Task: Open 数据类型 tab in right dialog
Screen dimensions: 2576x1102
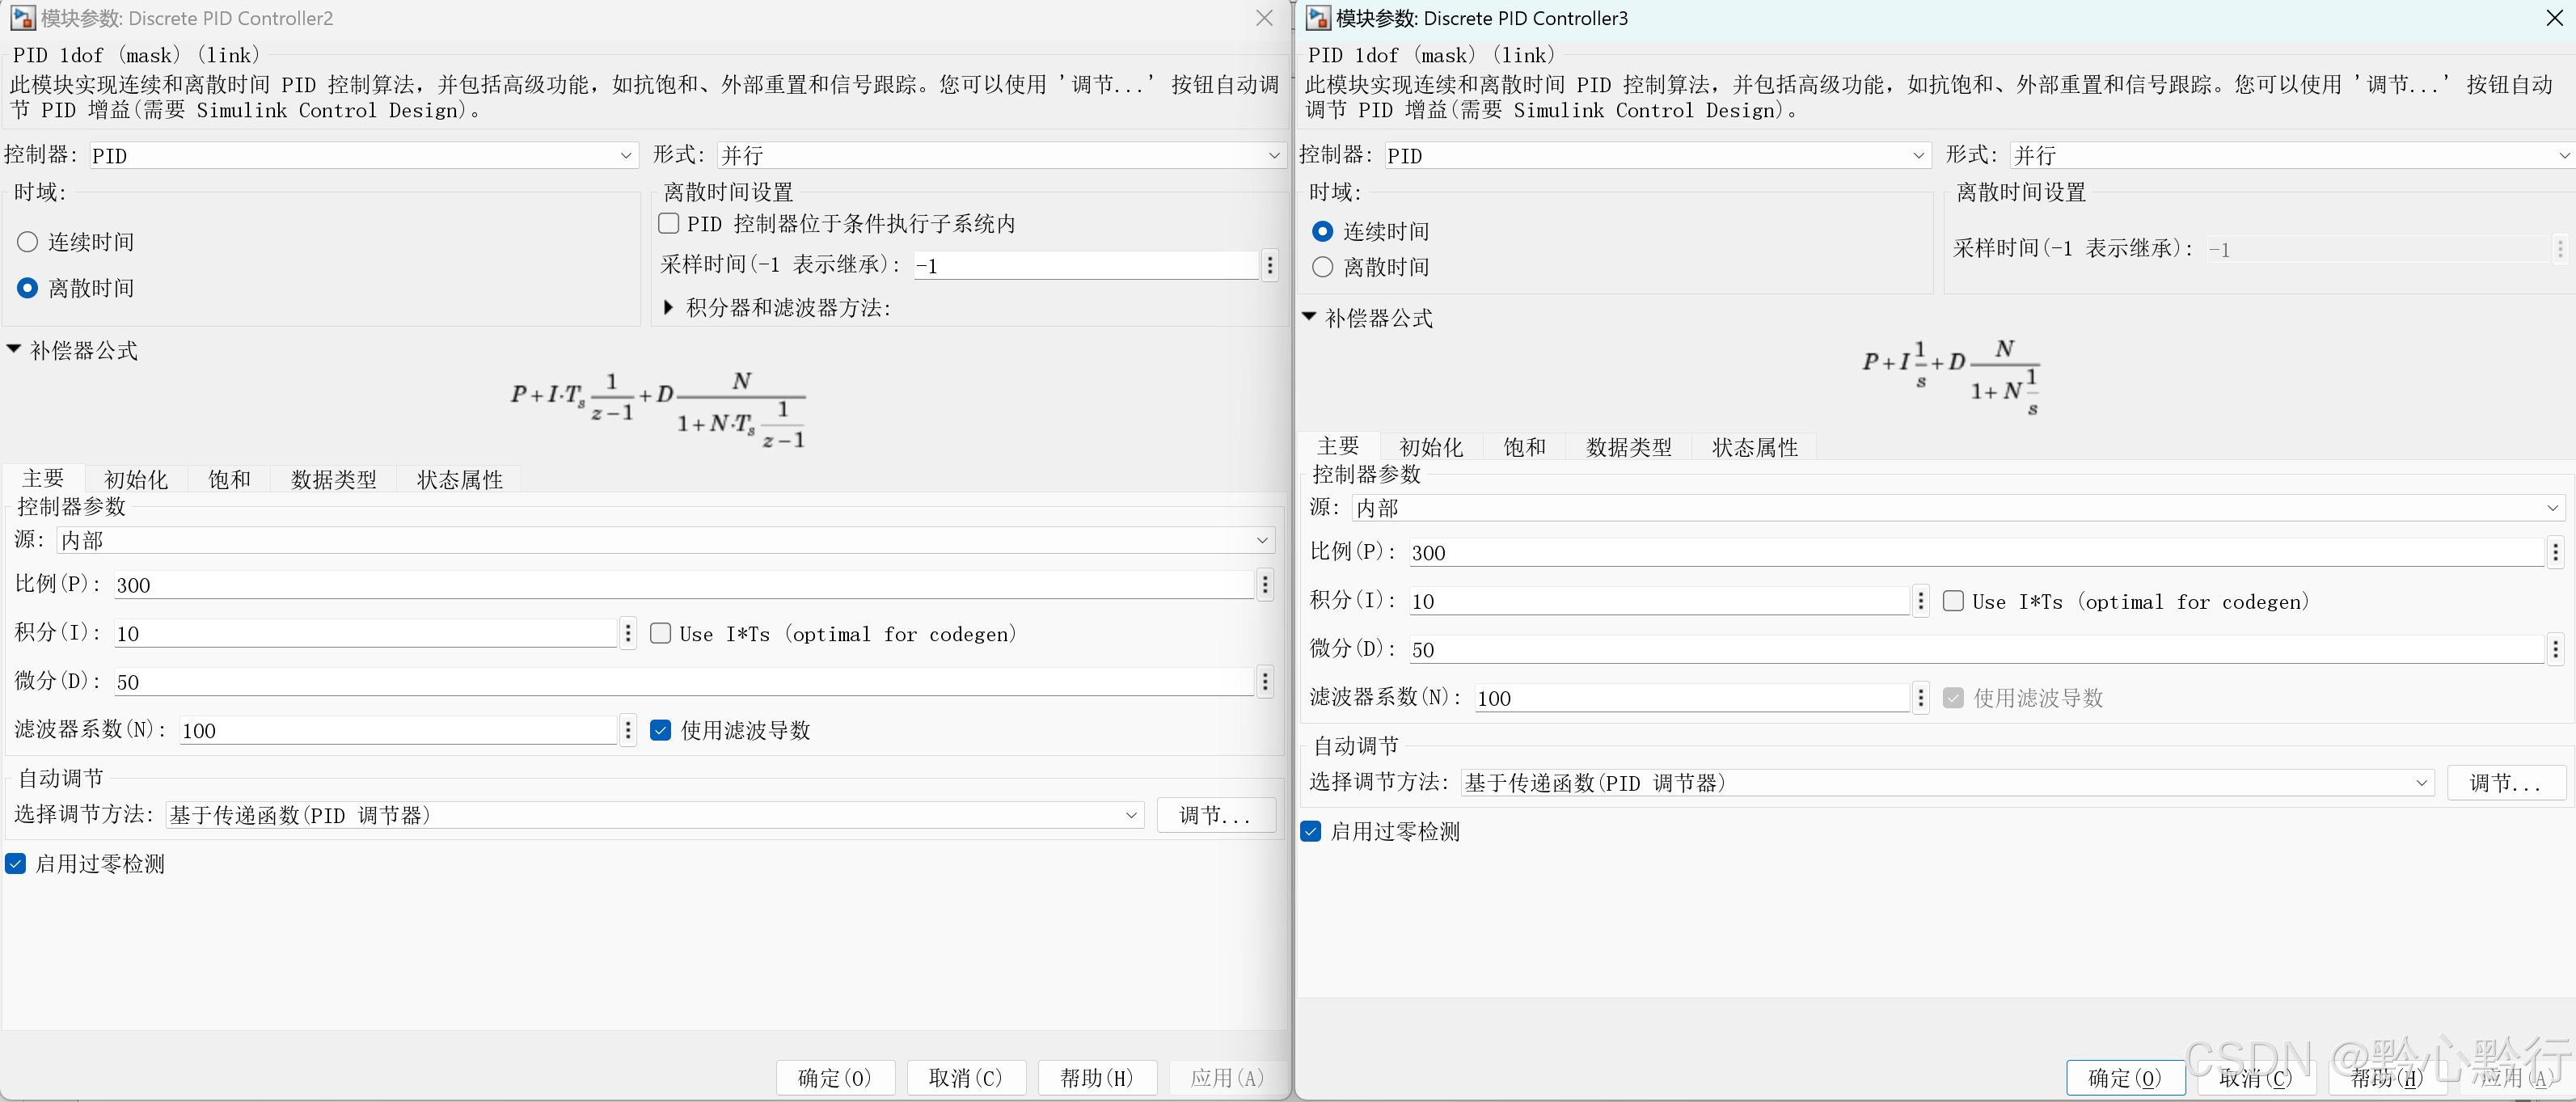Action: (x=1628, y=447)
